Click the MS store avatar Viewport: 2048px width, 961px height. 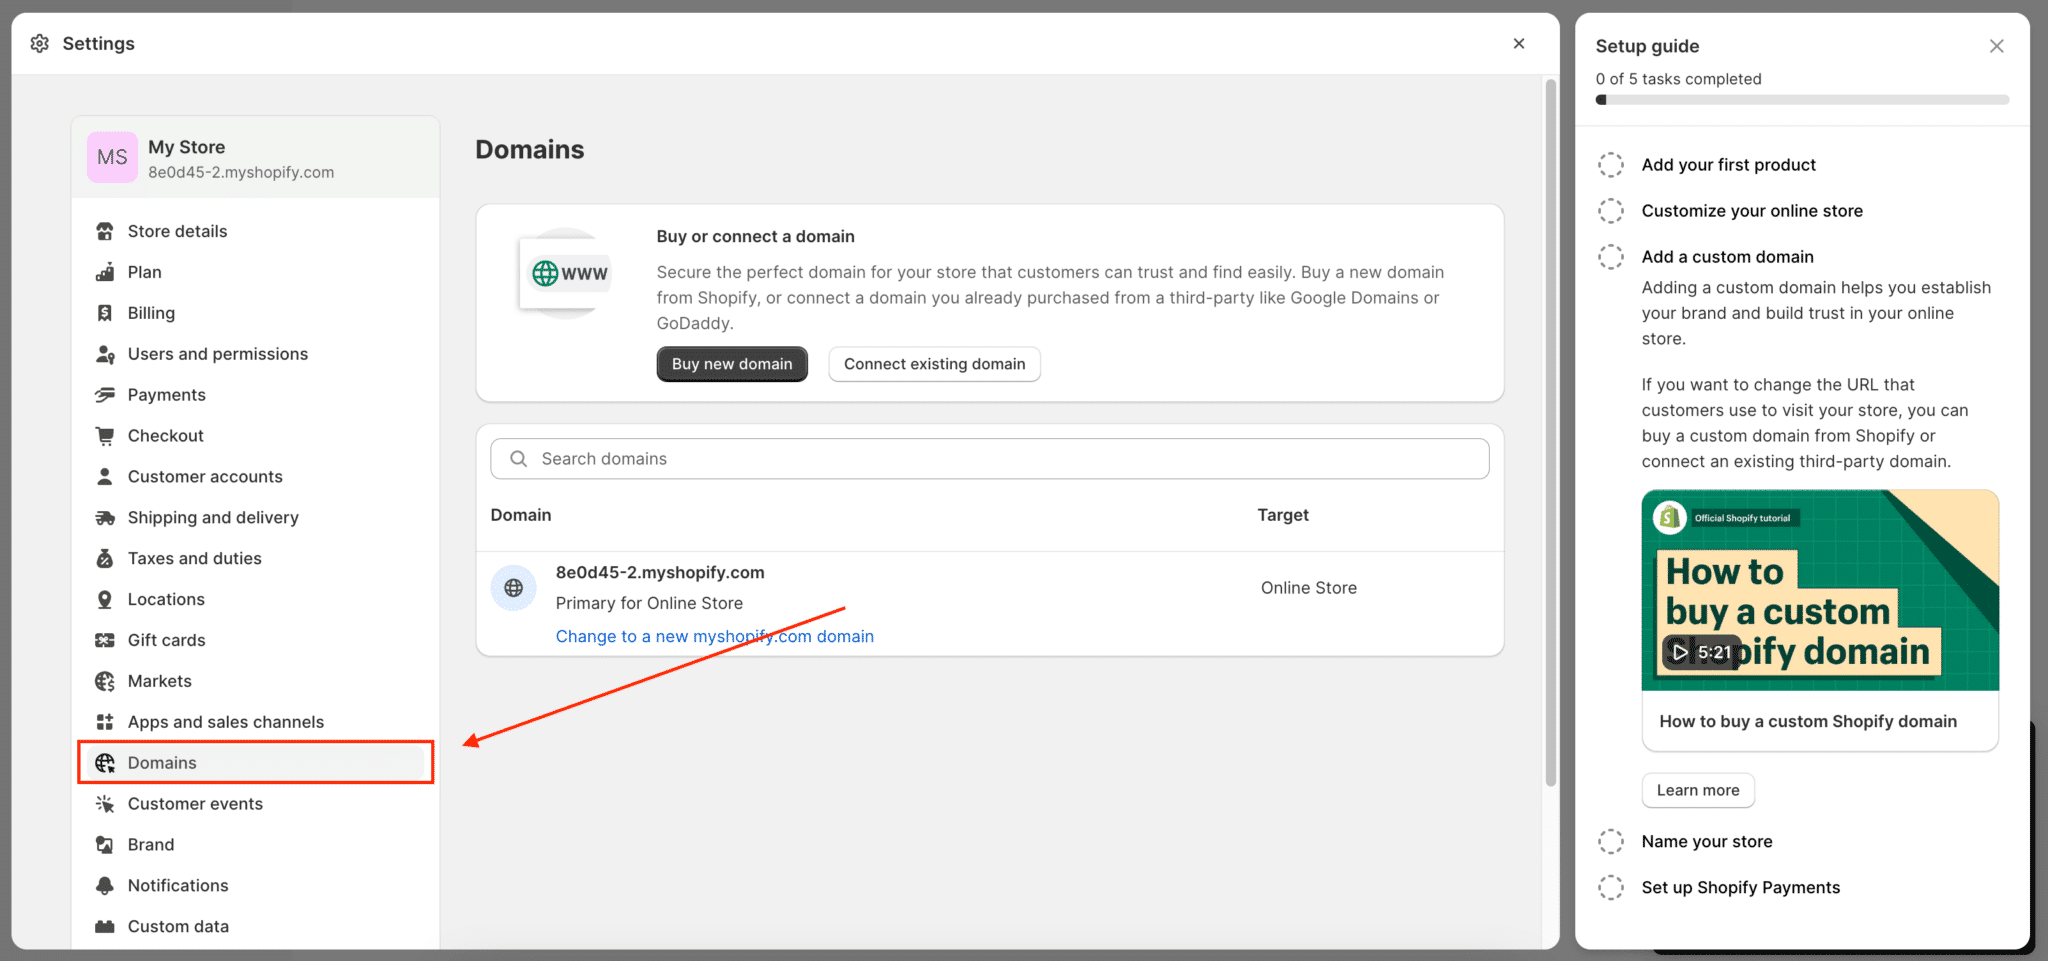112,157
